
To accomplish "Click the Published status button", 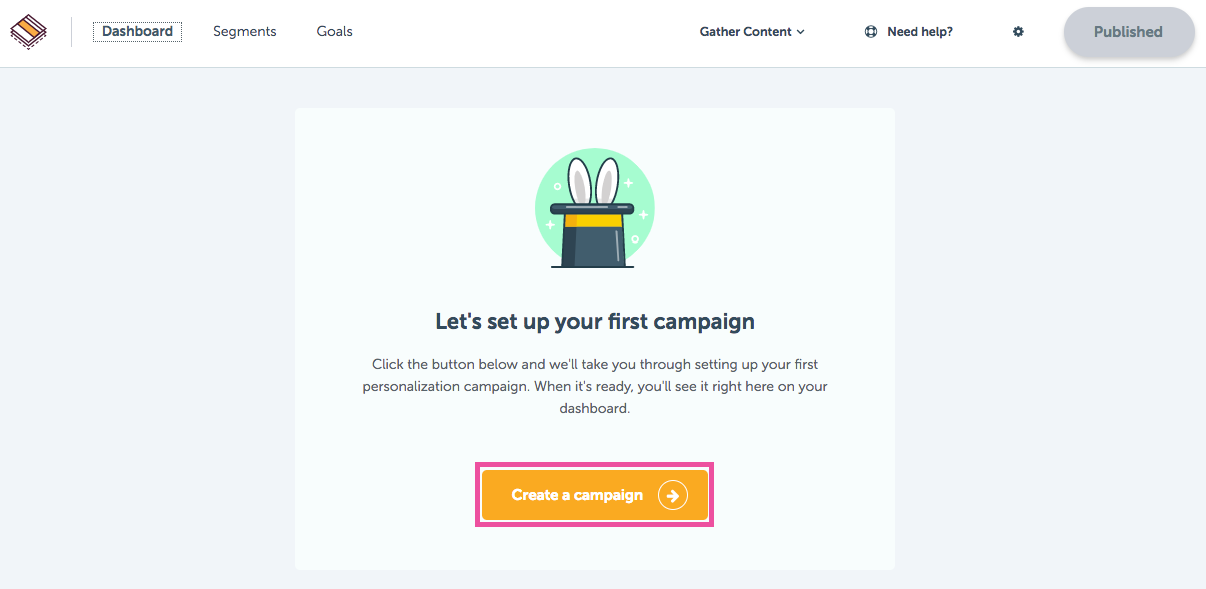I will 1128,32.
